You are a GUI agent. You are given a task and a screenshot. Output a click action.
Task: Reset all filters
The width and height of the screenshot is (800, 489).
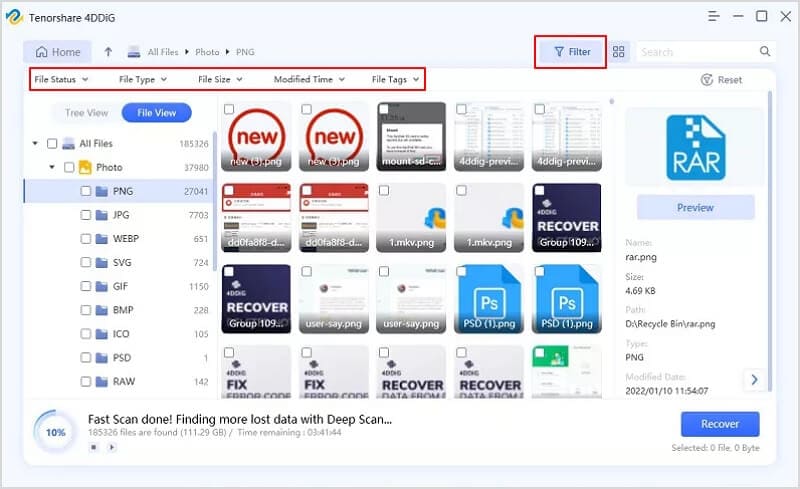(721, 80)
